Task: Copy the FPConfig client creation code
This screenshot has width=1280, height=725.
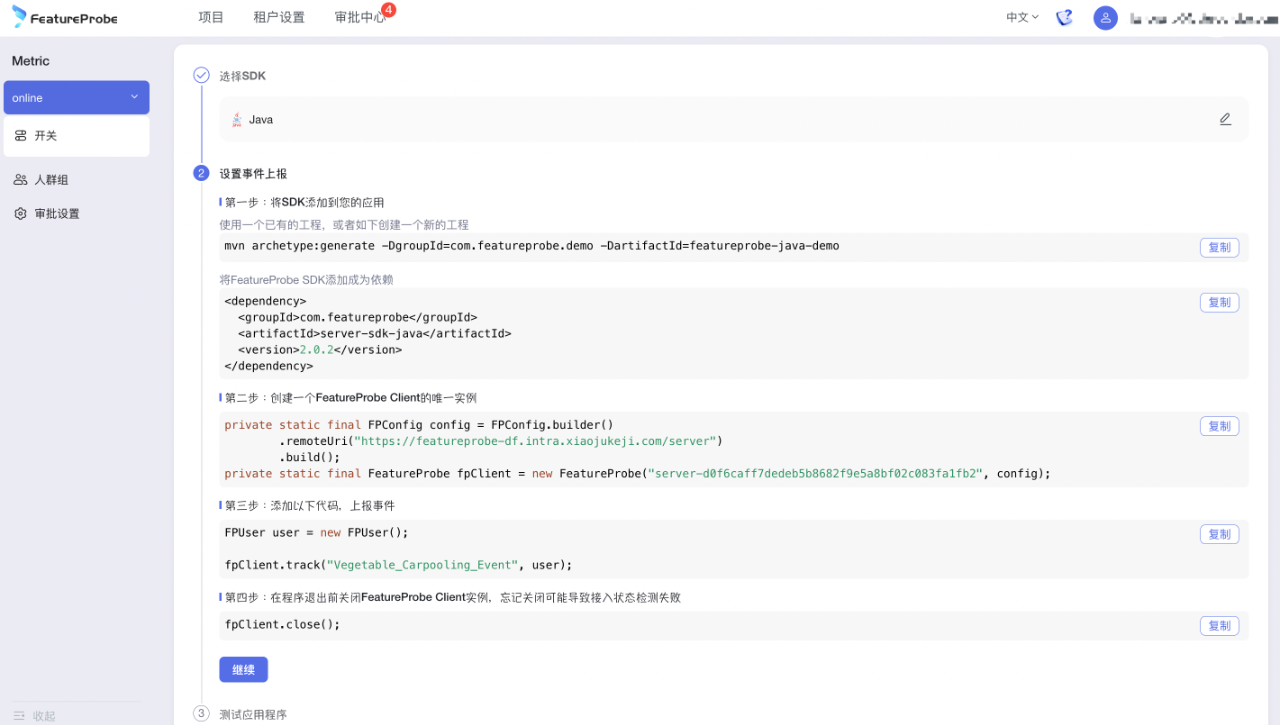Action: coord(1219,426)
